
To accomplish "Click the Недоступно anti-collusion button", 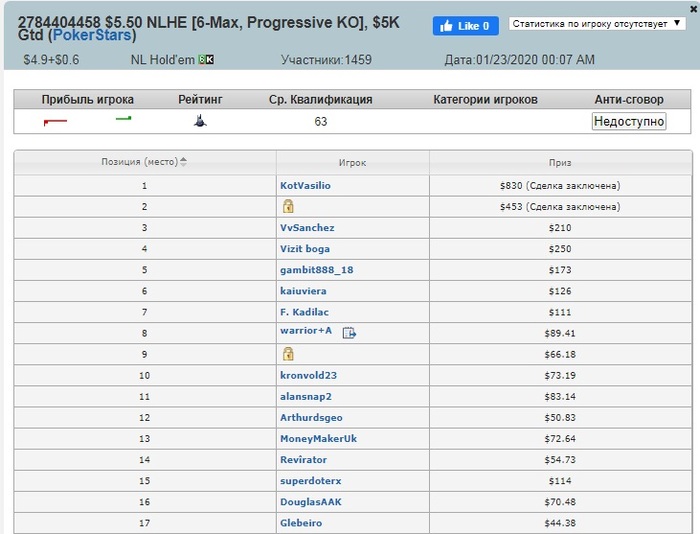I will 629,121.
